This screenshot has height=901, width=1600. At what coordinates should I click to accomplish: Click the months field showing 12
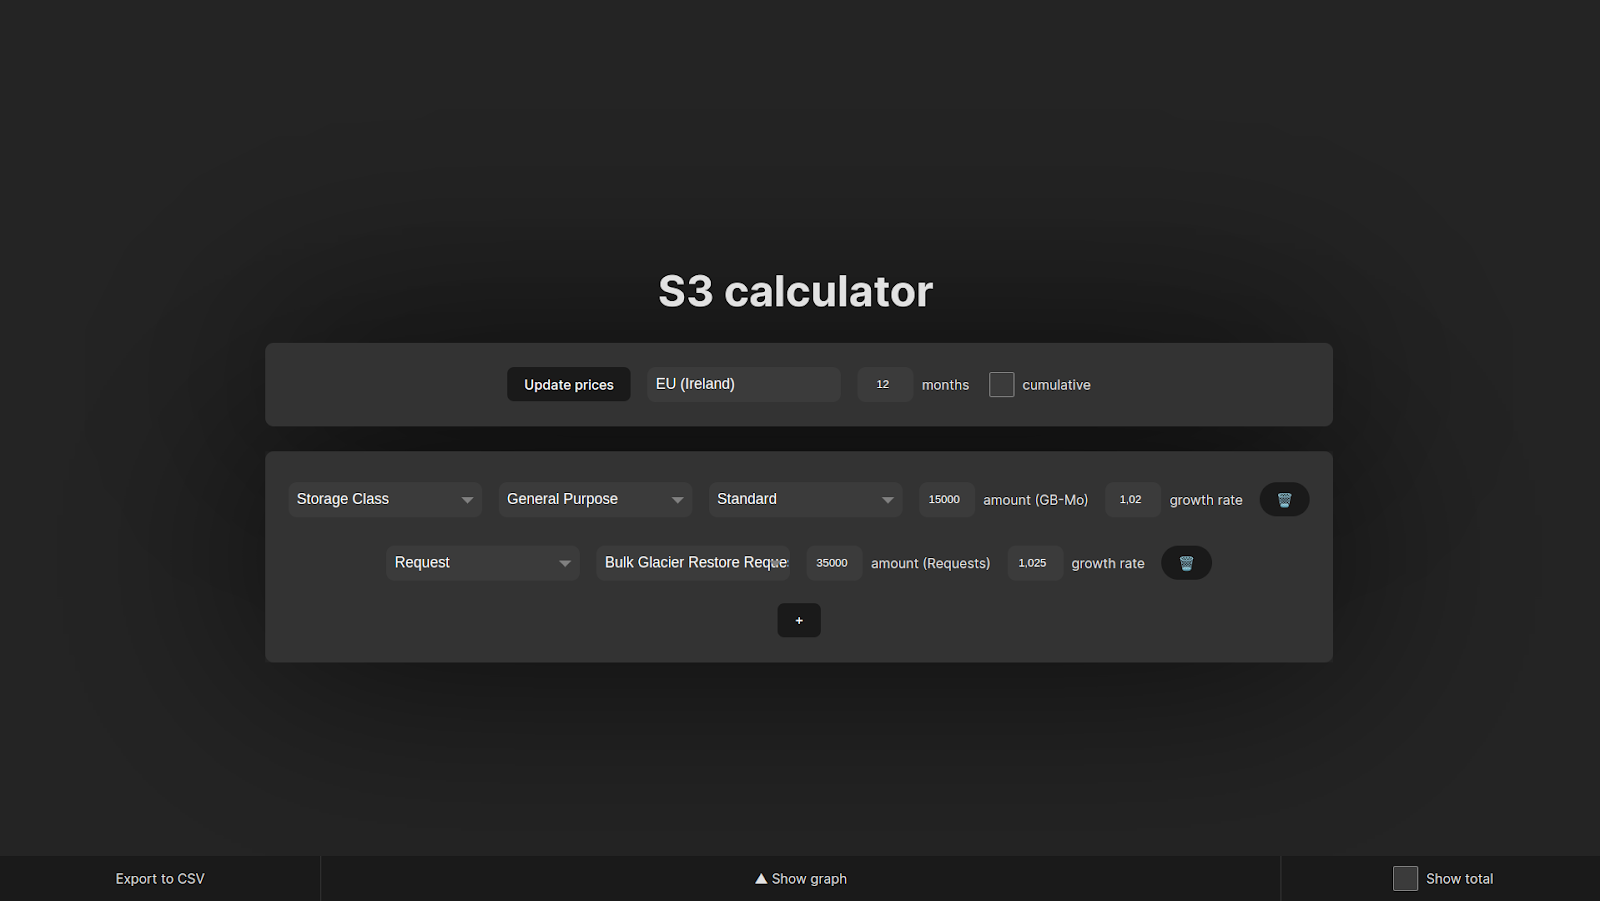[x=885, y=384]
